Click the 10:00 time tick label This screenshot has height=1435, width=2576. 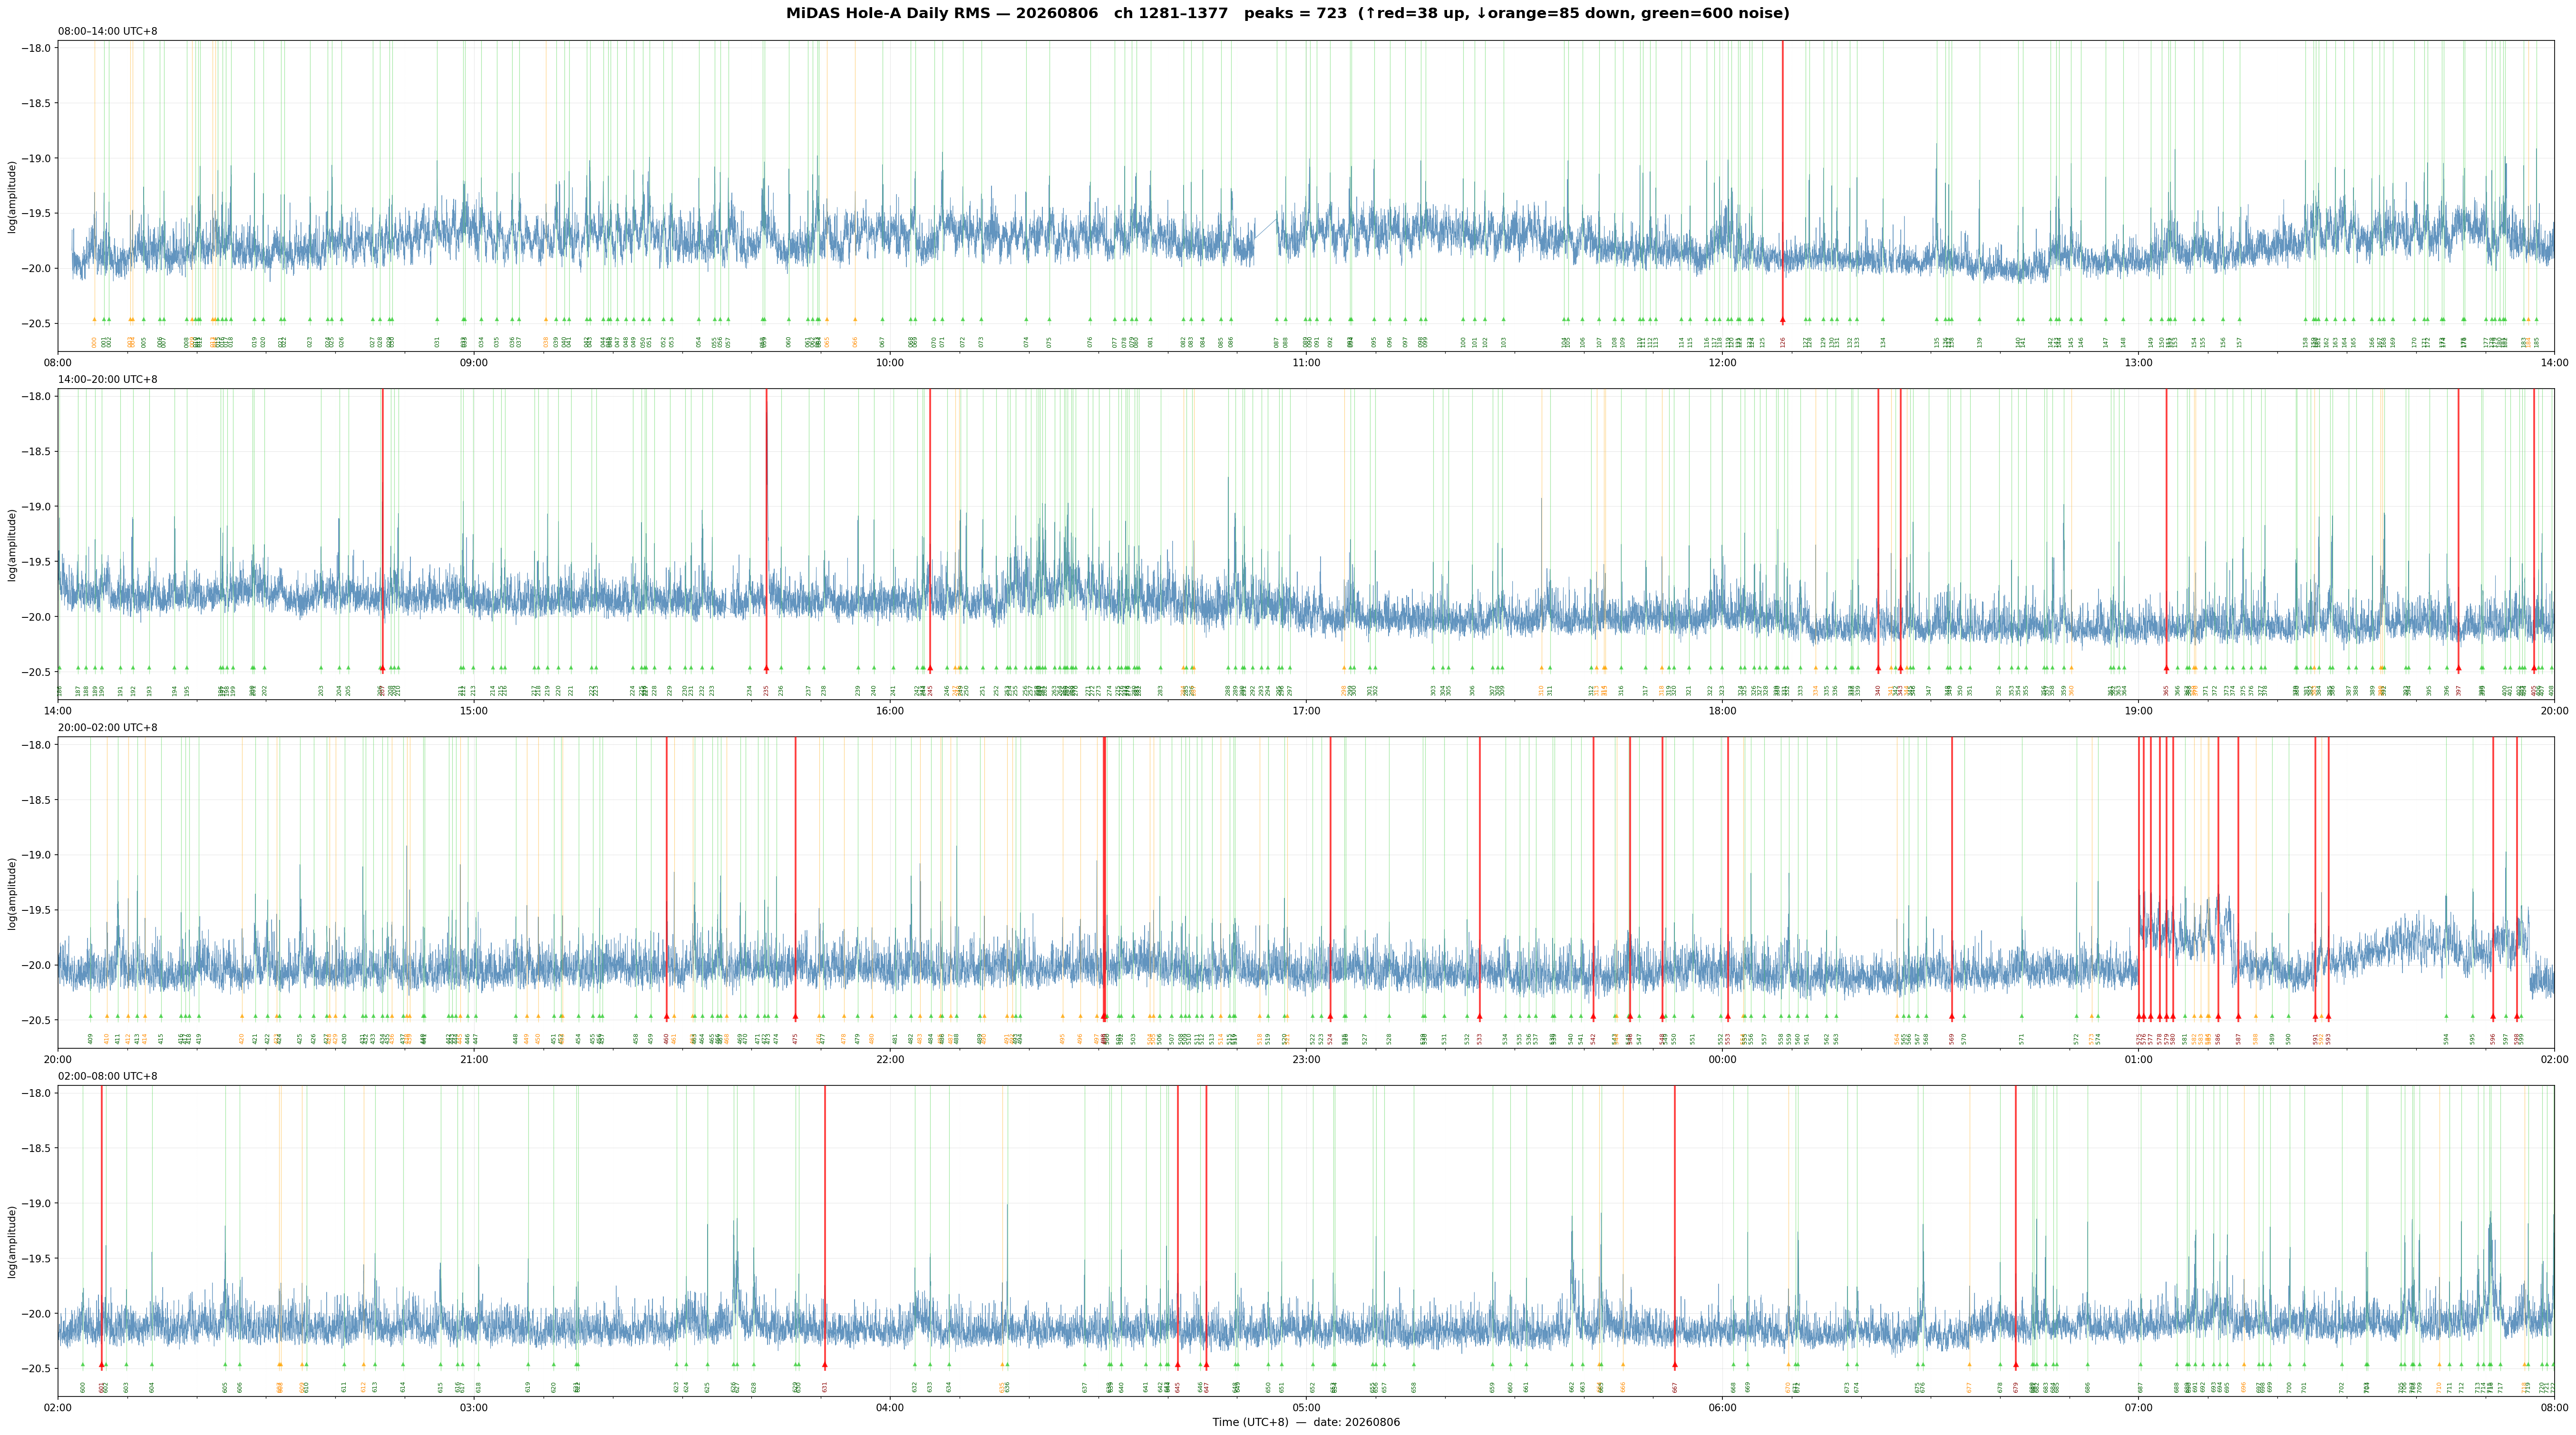890,363
